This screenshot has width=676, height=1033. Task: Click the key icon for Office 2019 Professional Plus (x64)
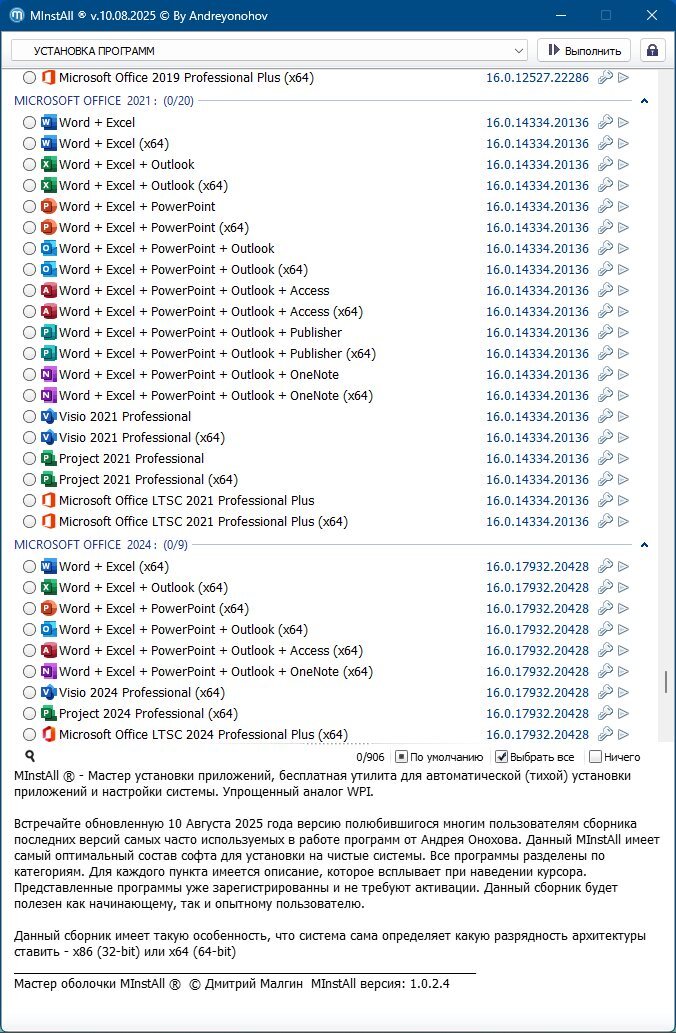click(605, 78)
